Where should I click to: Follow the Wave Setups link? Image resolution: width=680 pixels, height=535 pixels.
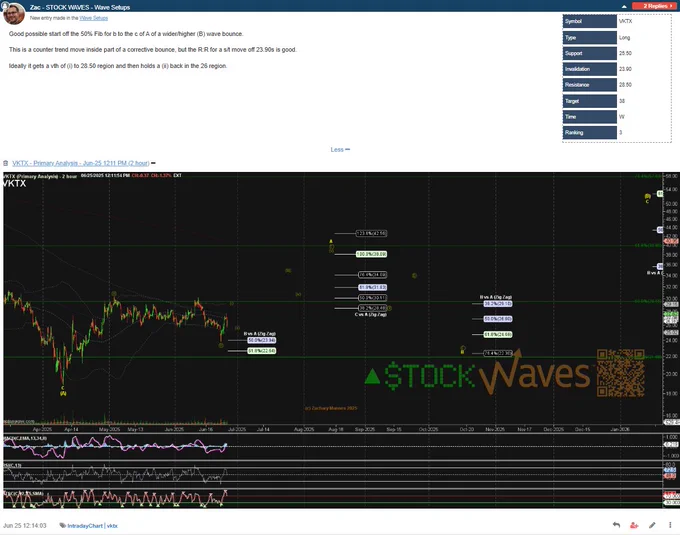coord(94,18)
